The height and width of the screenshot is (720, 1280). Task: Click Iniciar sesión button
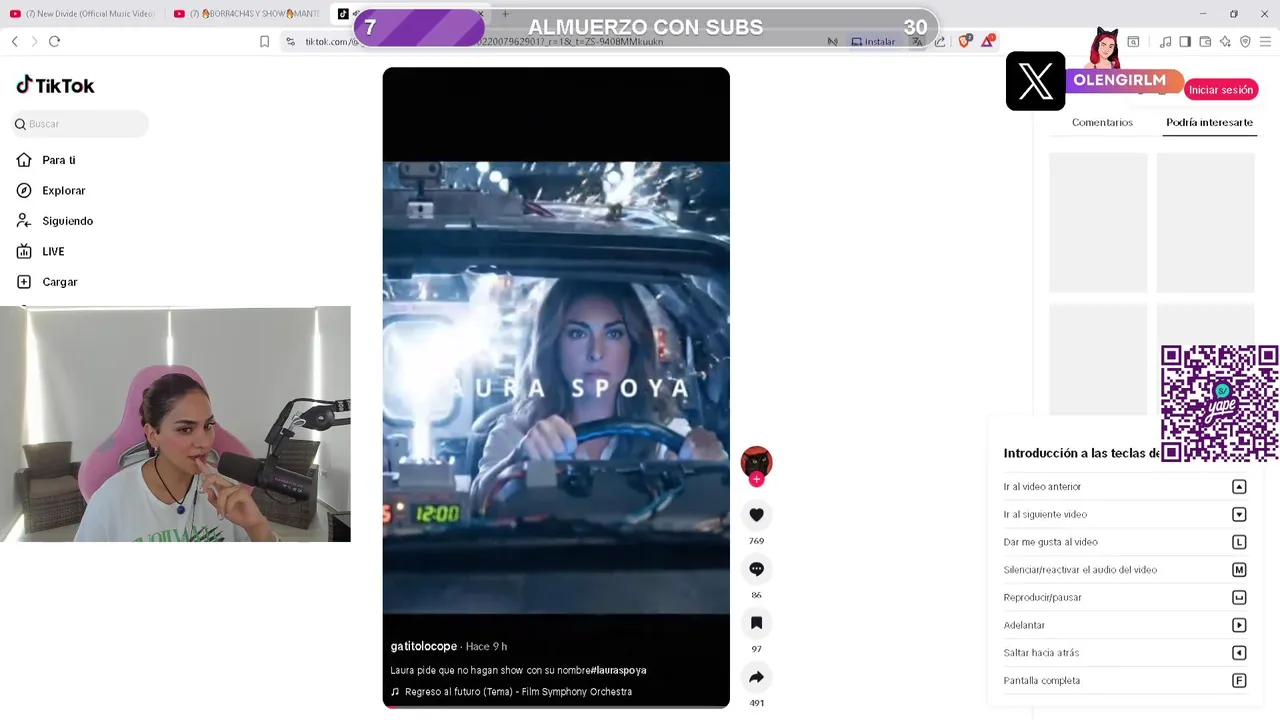[1220, 90]
